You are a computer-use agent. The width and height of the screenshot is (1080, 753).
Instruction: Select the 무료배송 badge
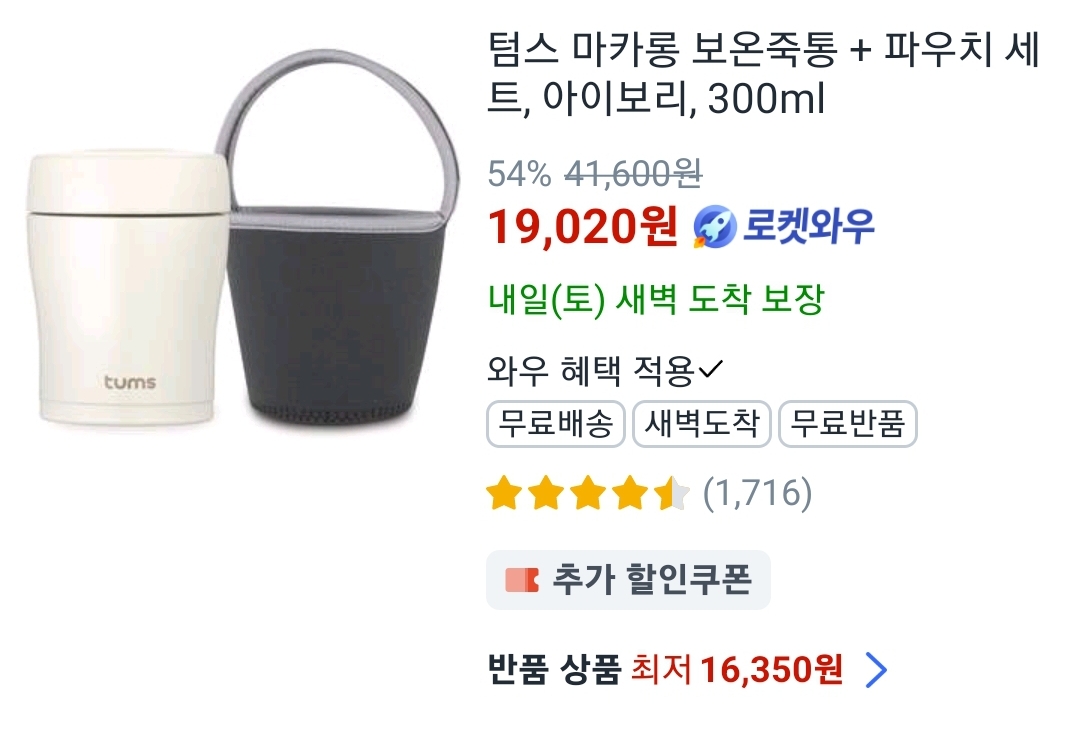point(555,424)
